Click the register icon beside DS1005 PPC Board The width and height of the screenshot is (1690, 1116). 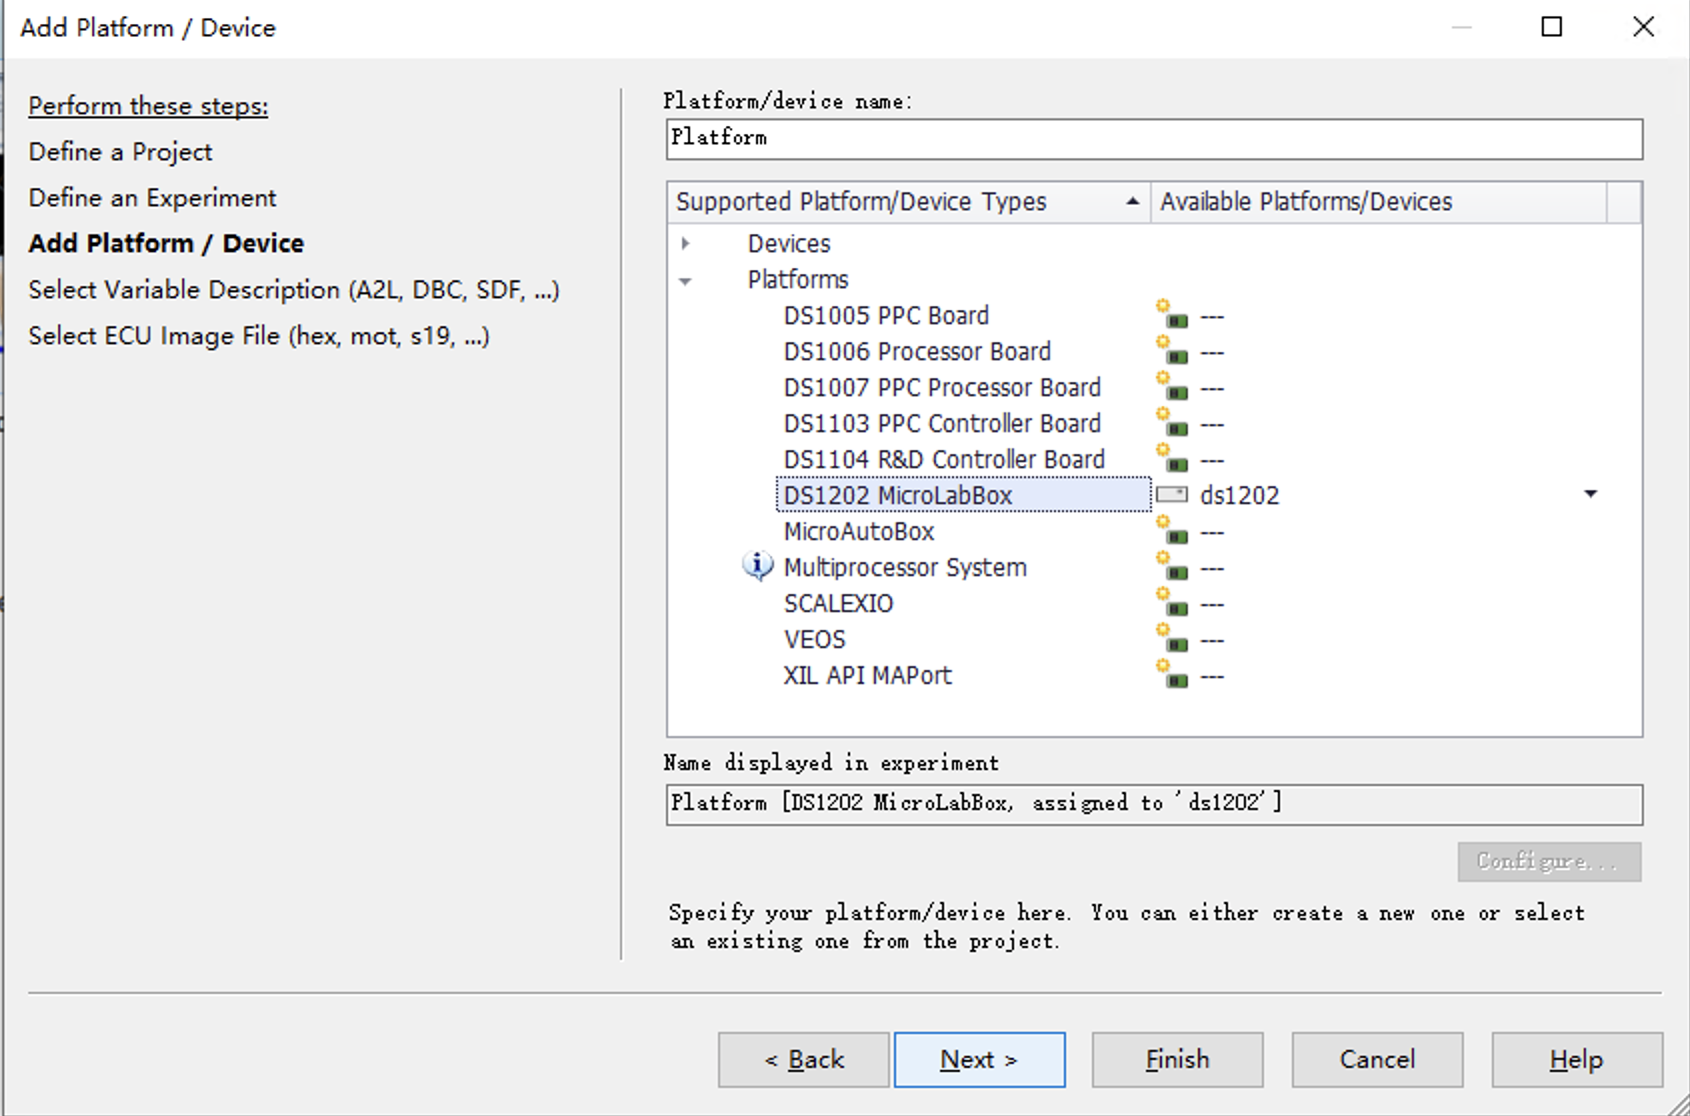(x=1171, y=315)
